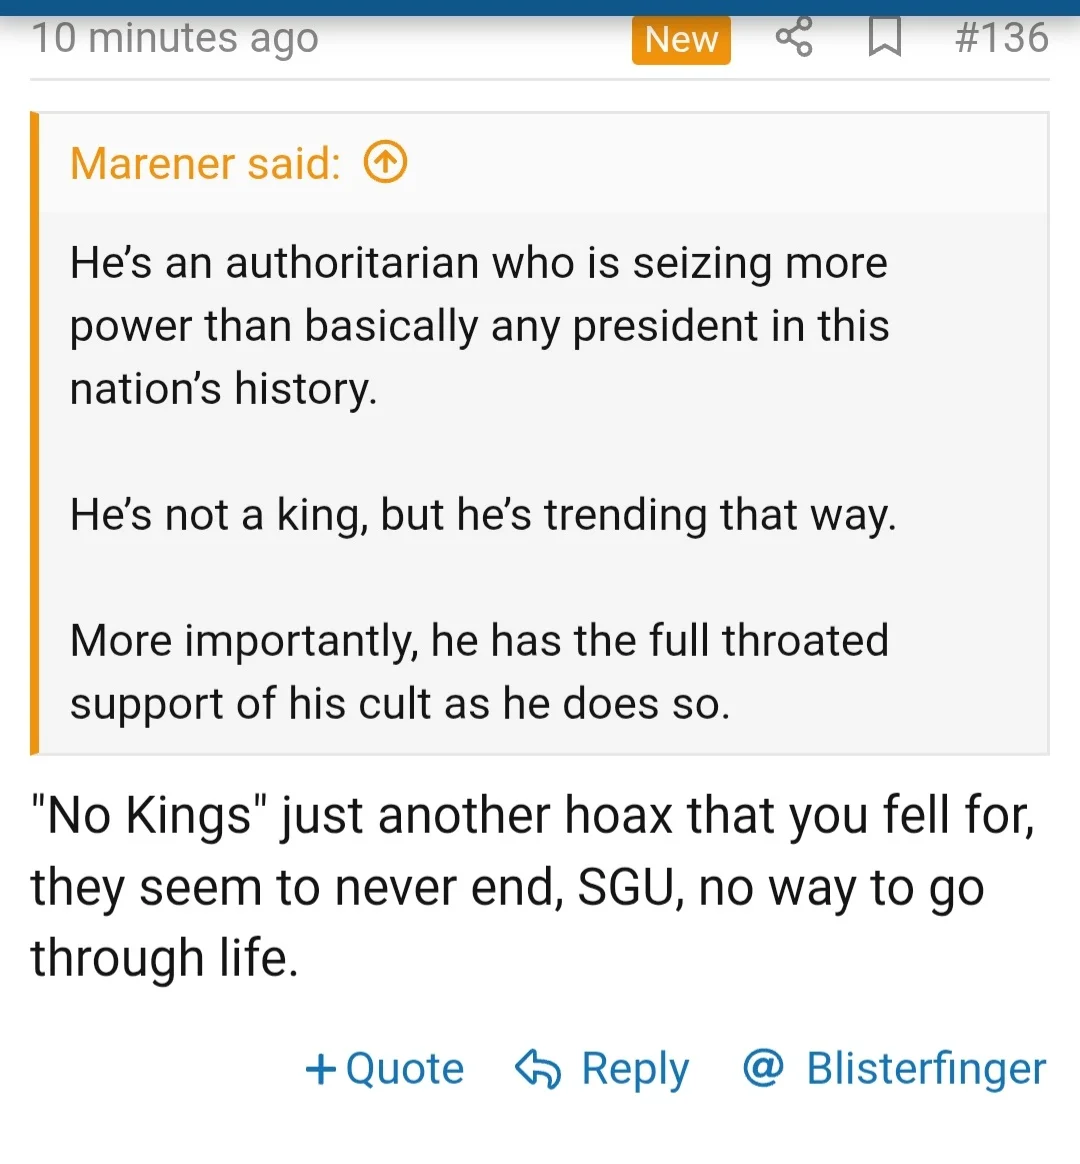1080x1164 pixels.
Task: Click the words "through life." in the reply
Action: [x=165, y=958]
